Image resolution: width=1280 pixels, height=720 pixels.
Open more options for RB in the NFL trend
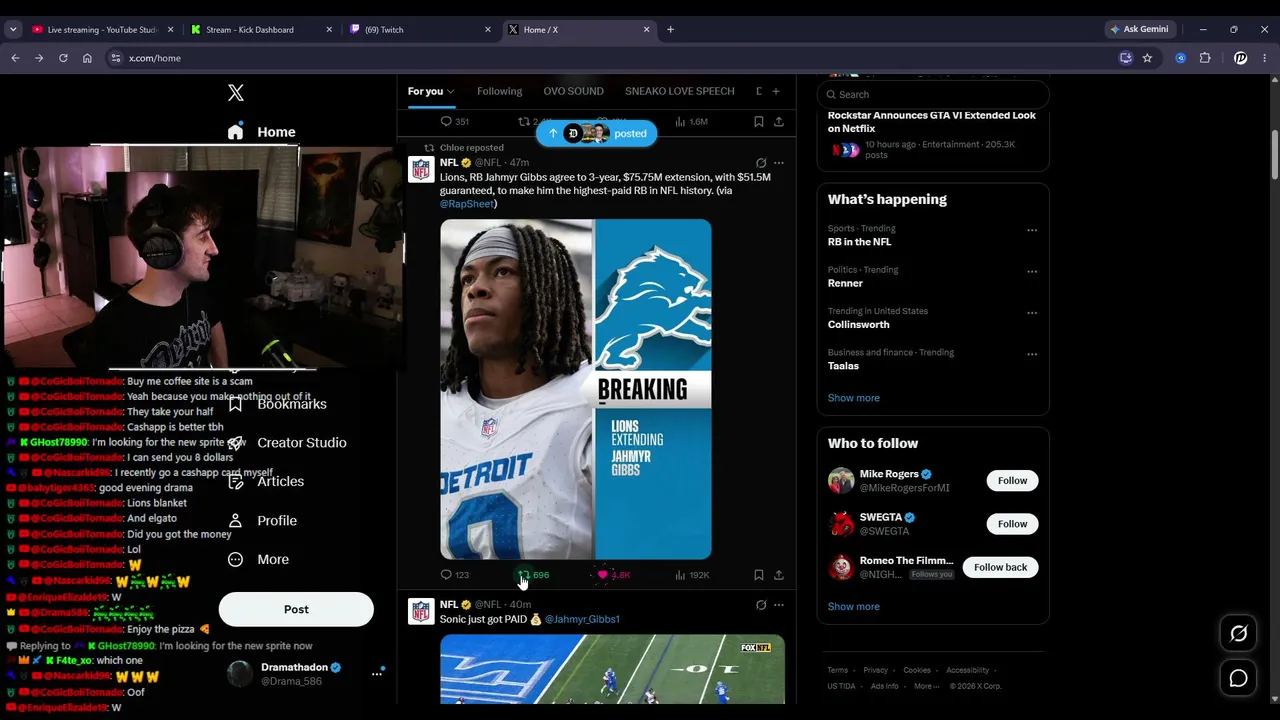pyautogui.click(x=1032, y=230)
